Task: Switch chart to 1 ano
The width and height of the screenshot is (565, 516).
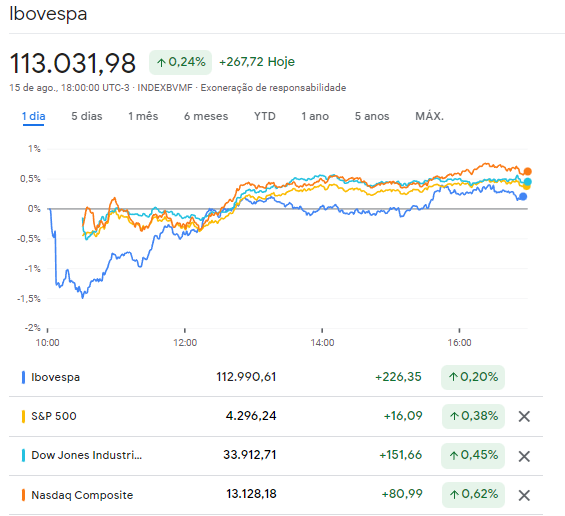Action: pos(315,116)
